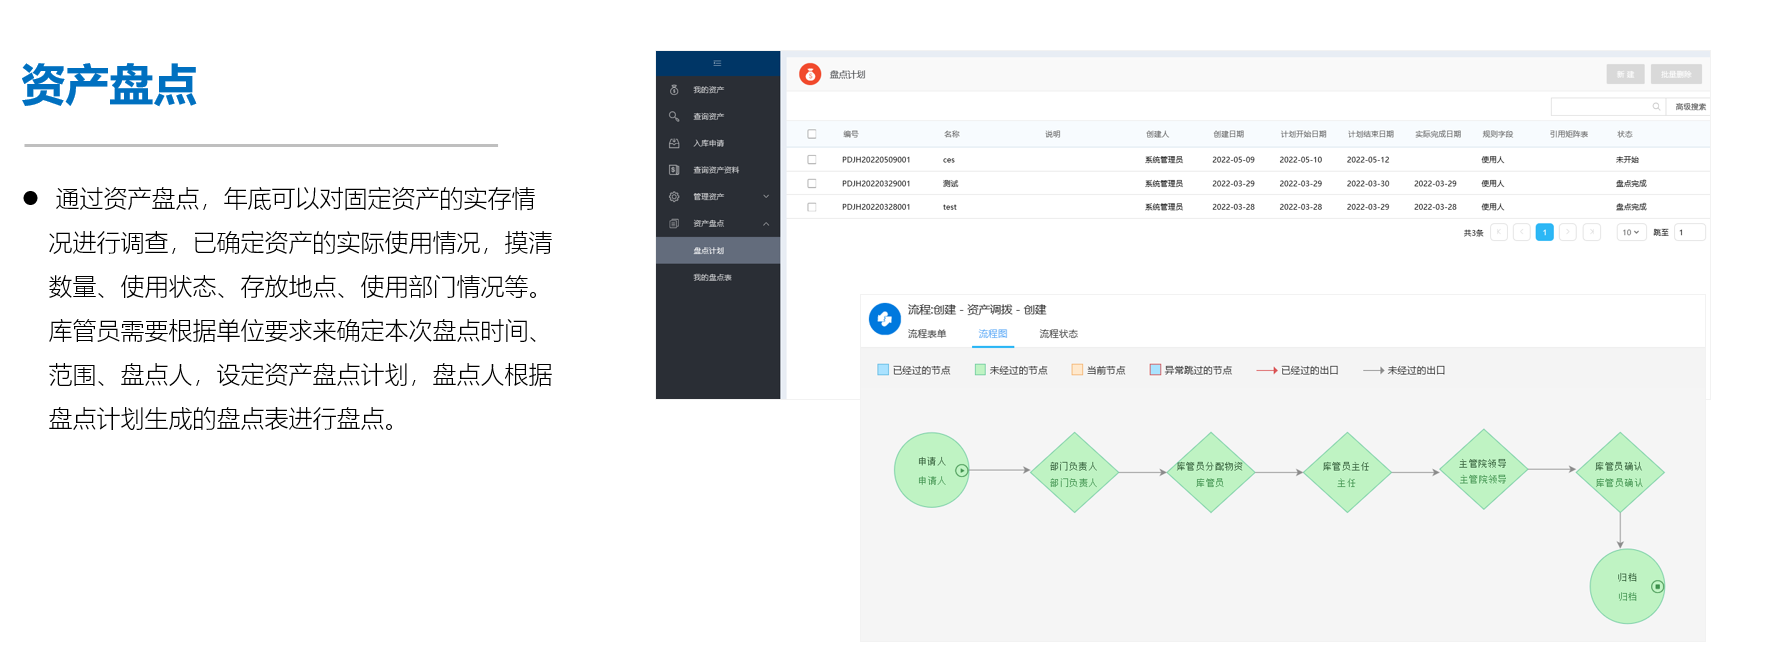
Task: Click the 状态 column header
Action: click(1625, 134)
